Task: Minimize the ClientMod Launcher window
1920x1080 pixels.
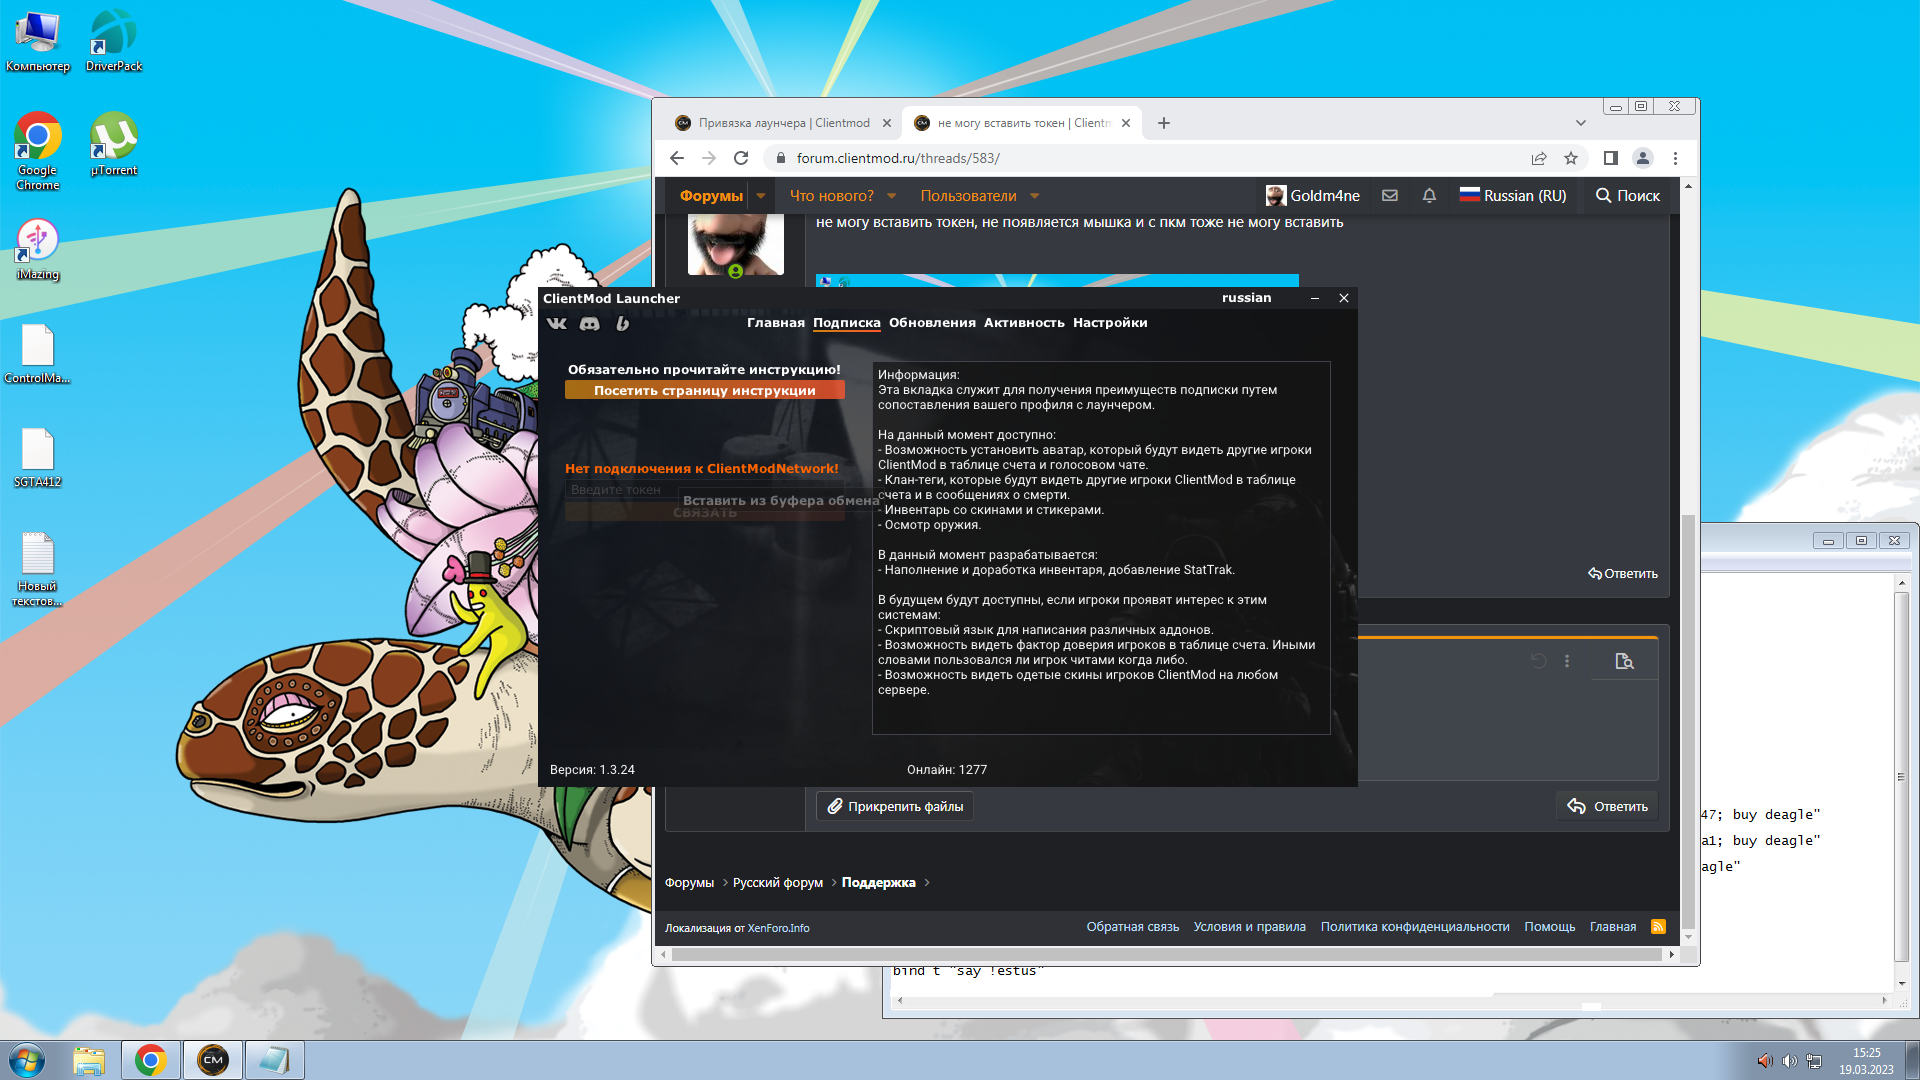Action: pos(1315,298)
